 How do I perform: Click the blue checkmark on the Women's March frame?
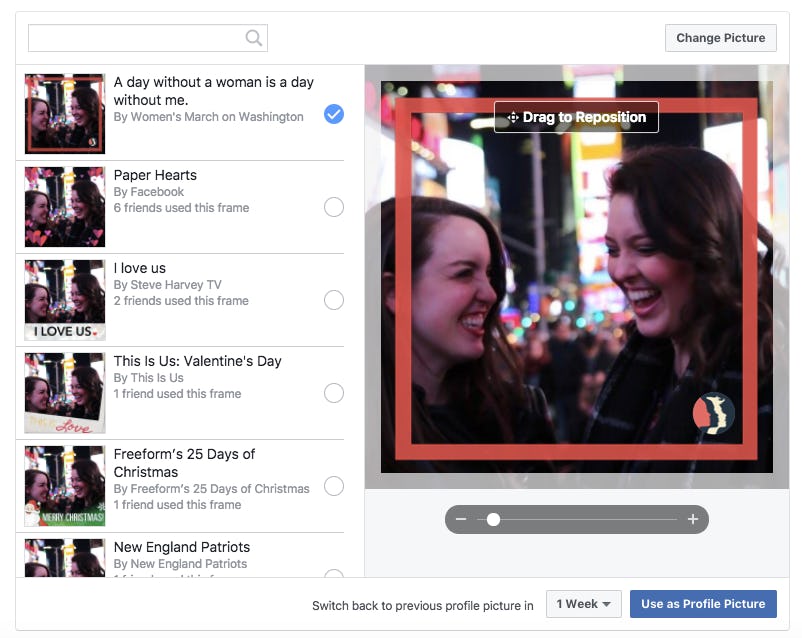click(334, 114)
